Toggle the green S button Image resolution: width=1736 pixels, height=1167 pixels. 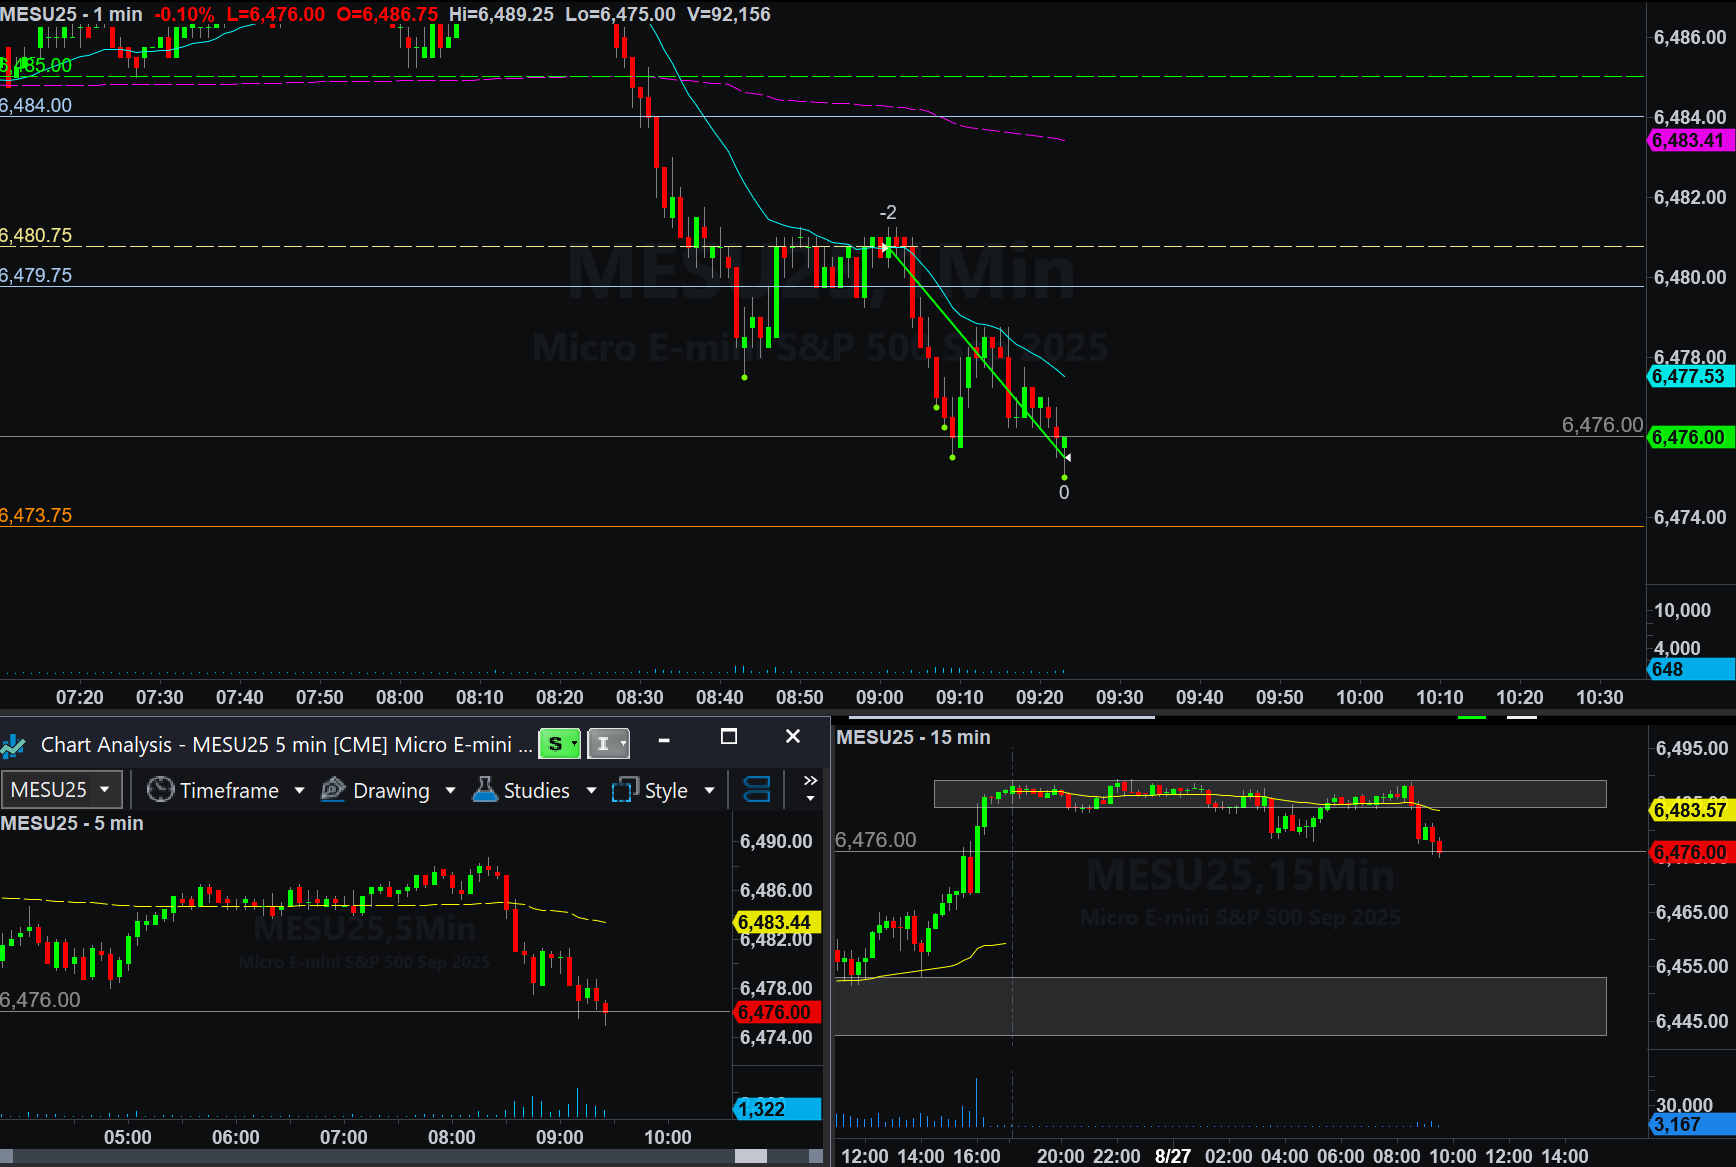click(x=557, y=744)
